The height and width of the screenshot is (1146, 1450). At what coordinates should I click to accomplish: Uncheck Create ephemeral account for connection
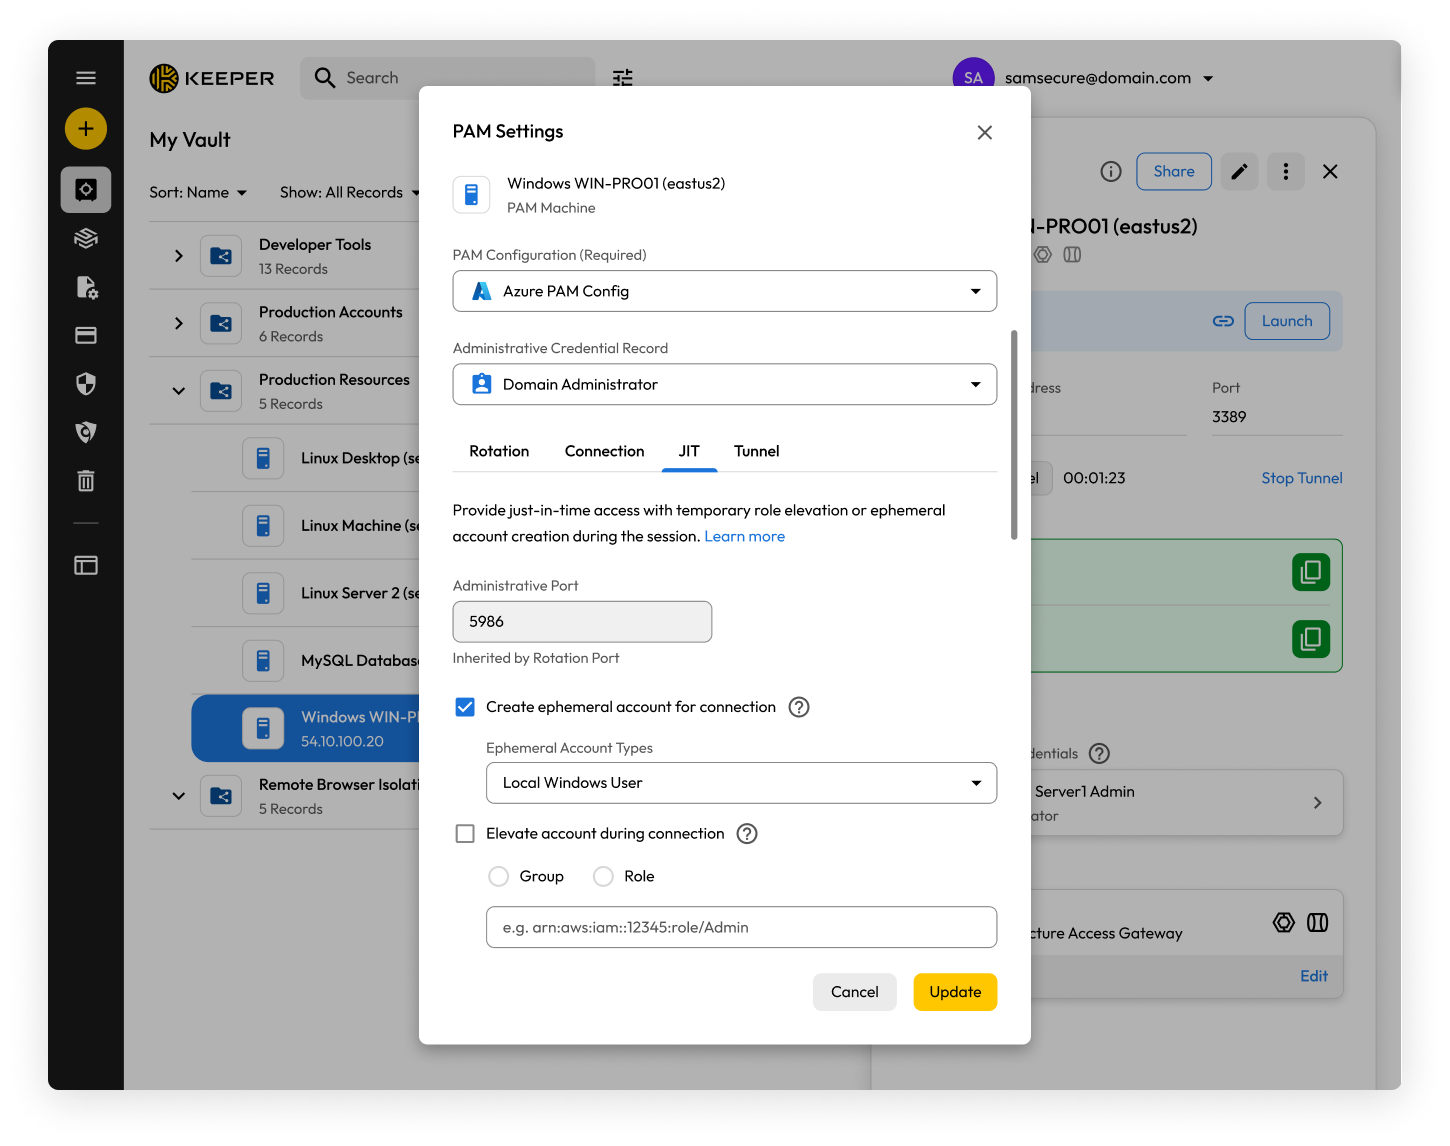coord(465,707)
